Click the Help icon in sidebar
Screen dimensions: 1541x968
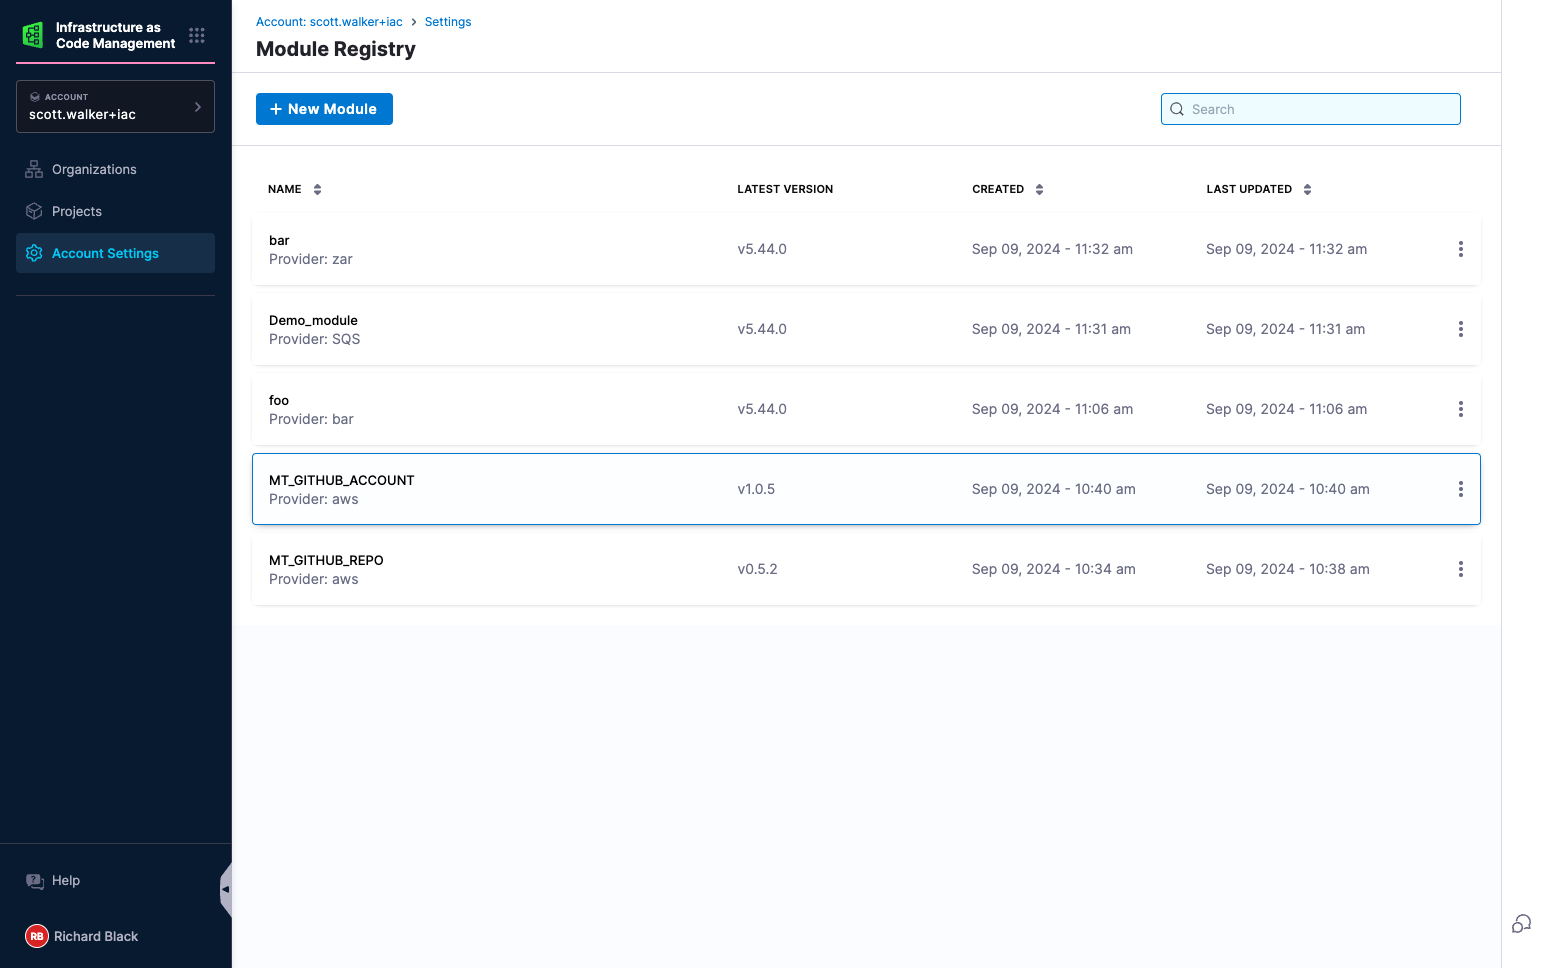(x=35, y=881)
